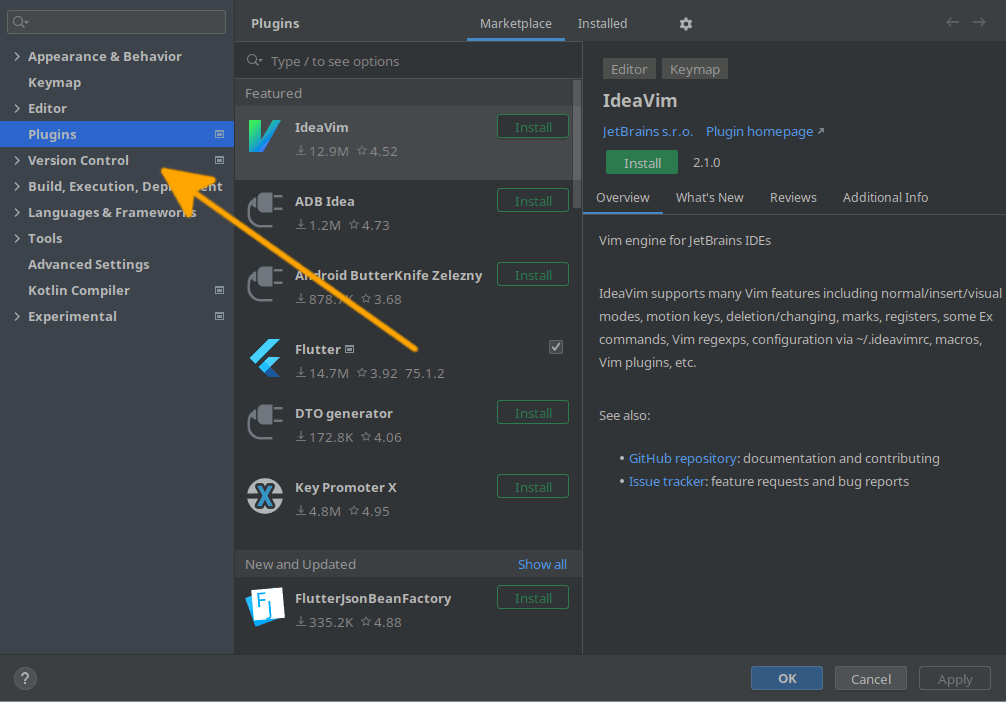Focus the plugin marketplace search field
Screen dimensions: 1006x702
(409, 61)
